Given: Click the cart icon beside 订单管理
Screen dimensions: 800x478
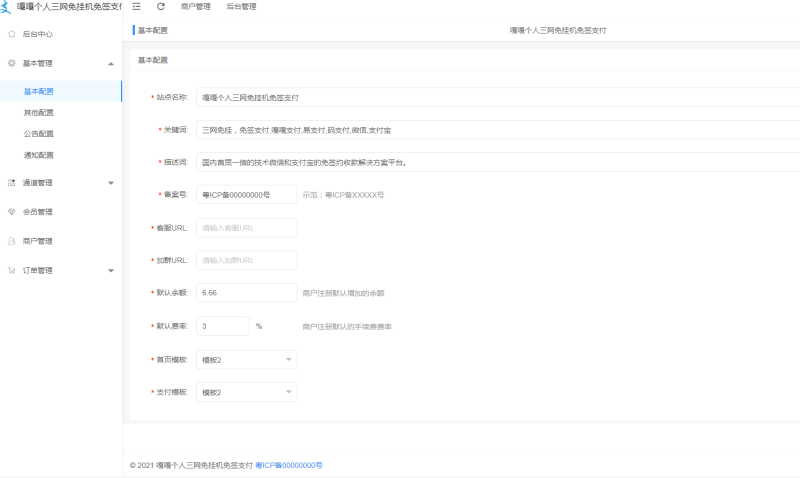Looking at the screenshot, I should [x=12, y=270].
